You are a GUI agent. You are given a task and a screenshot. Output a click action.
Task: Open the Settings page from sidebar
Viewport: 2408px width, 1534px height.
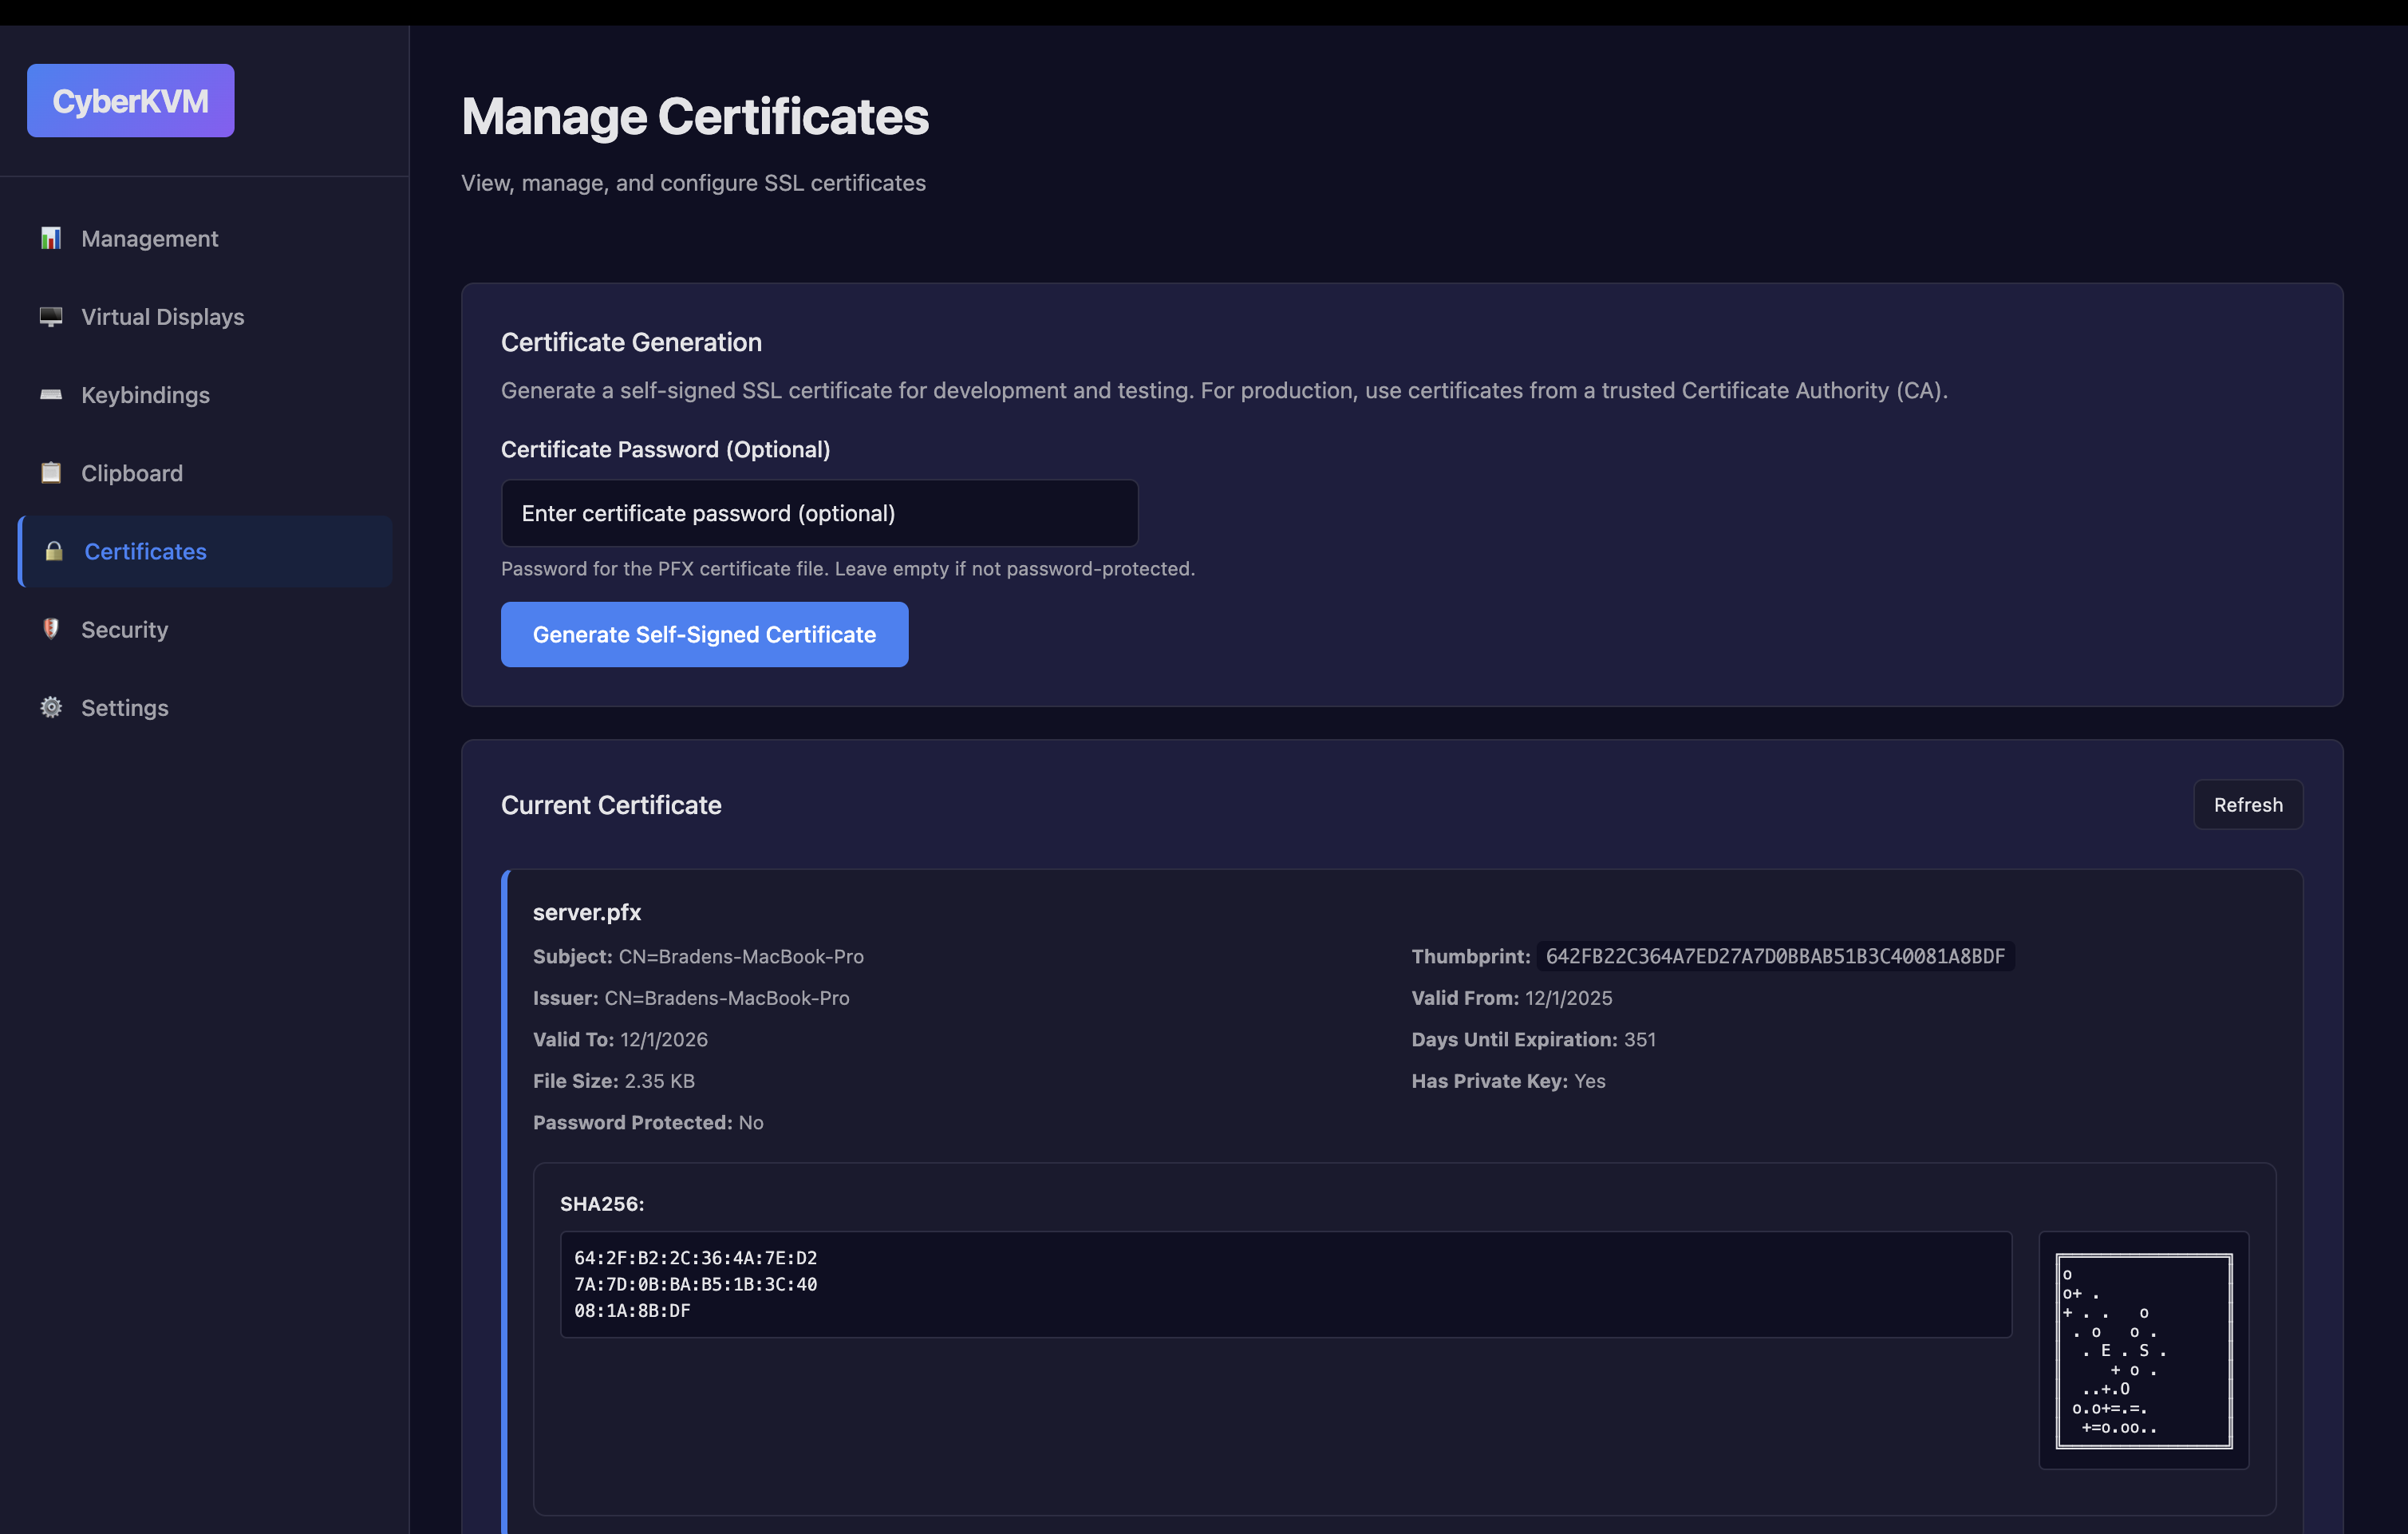(125, 707)
